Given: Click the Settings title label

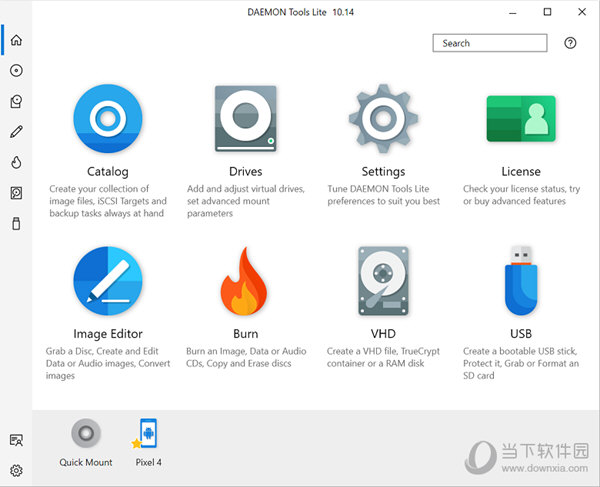Looking at the screenshot, I should tap(383, 171).
